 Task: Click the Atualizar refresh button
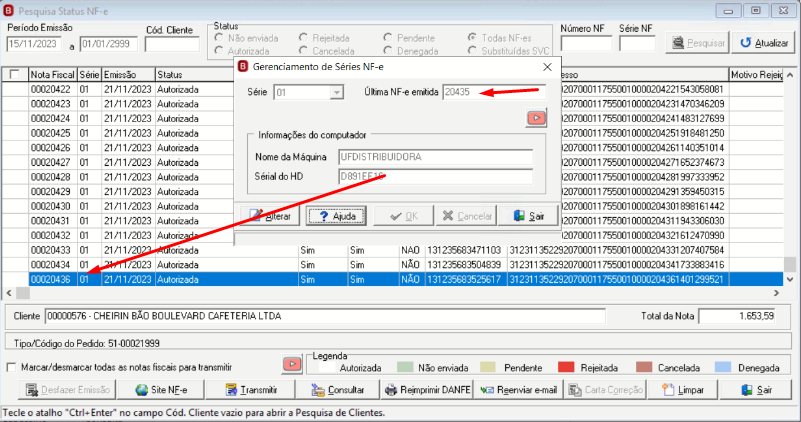[764, 43]
